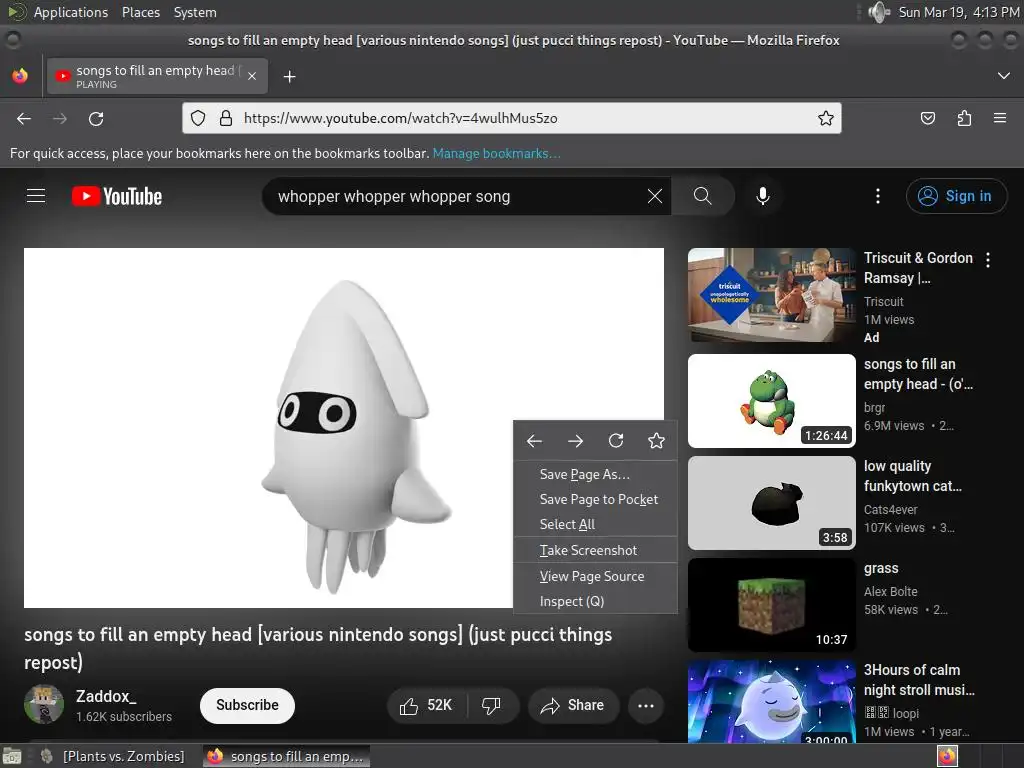1024x768 pixels.
Task: Reload the page using toolbar refresh icon
Action: click(96, 118)
